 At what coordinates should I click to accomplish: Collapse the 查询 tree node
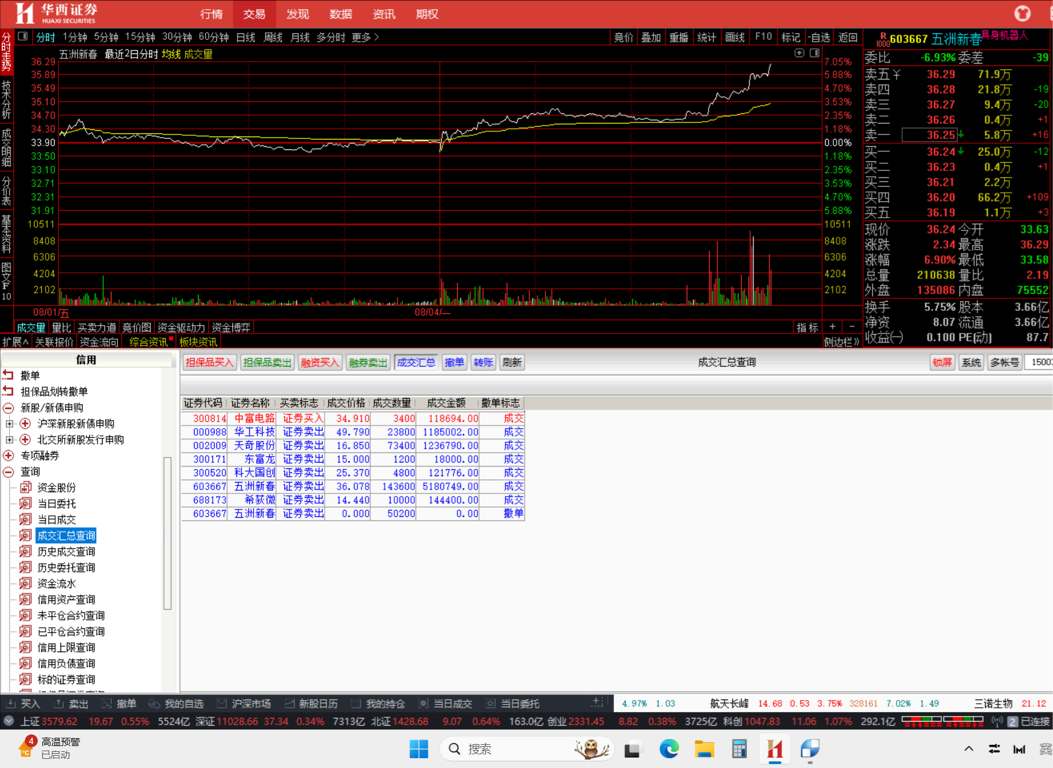click(x=8, y=472)
